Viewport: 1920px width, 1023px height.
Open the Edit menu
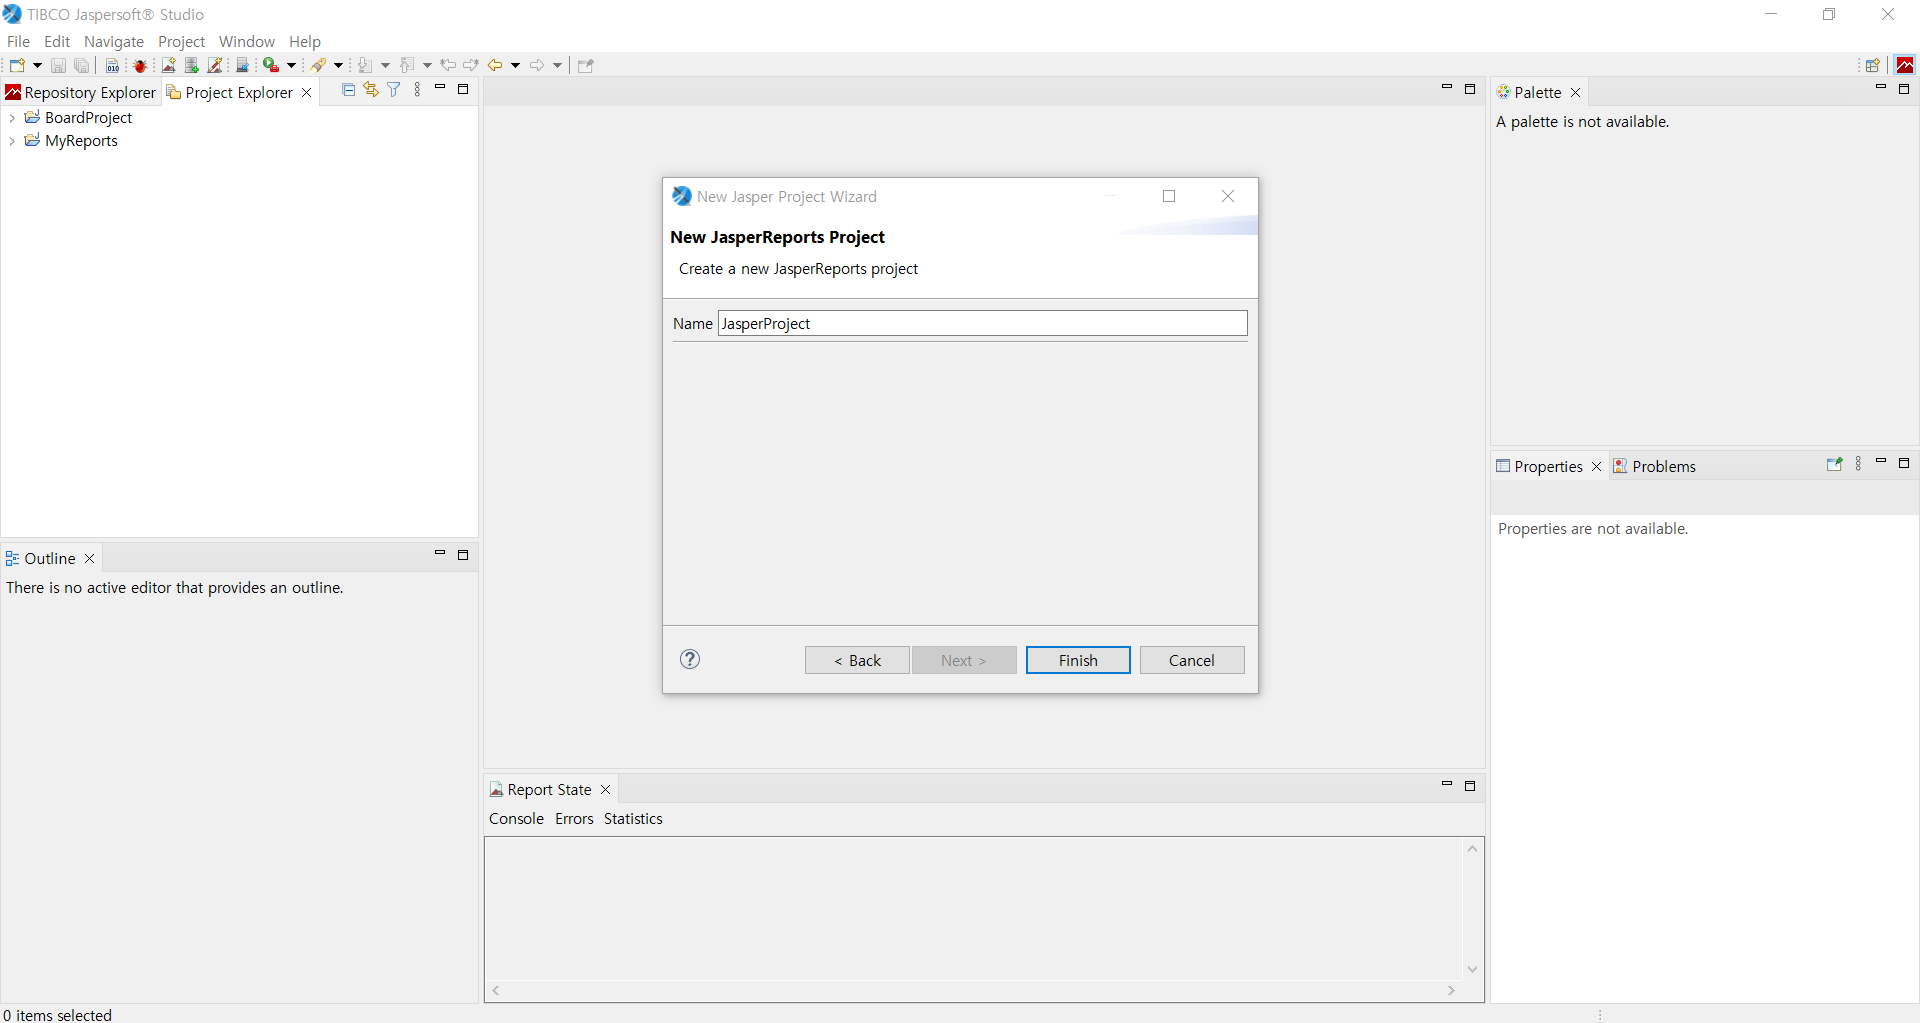57,42
